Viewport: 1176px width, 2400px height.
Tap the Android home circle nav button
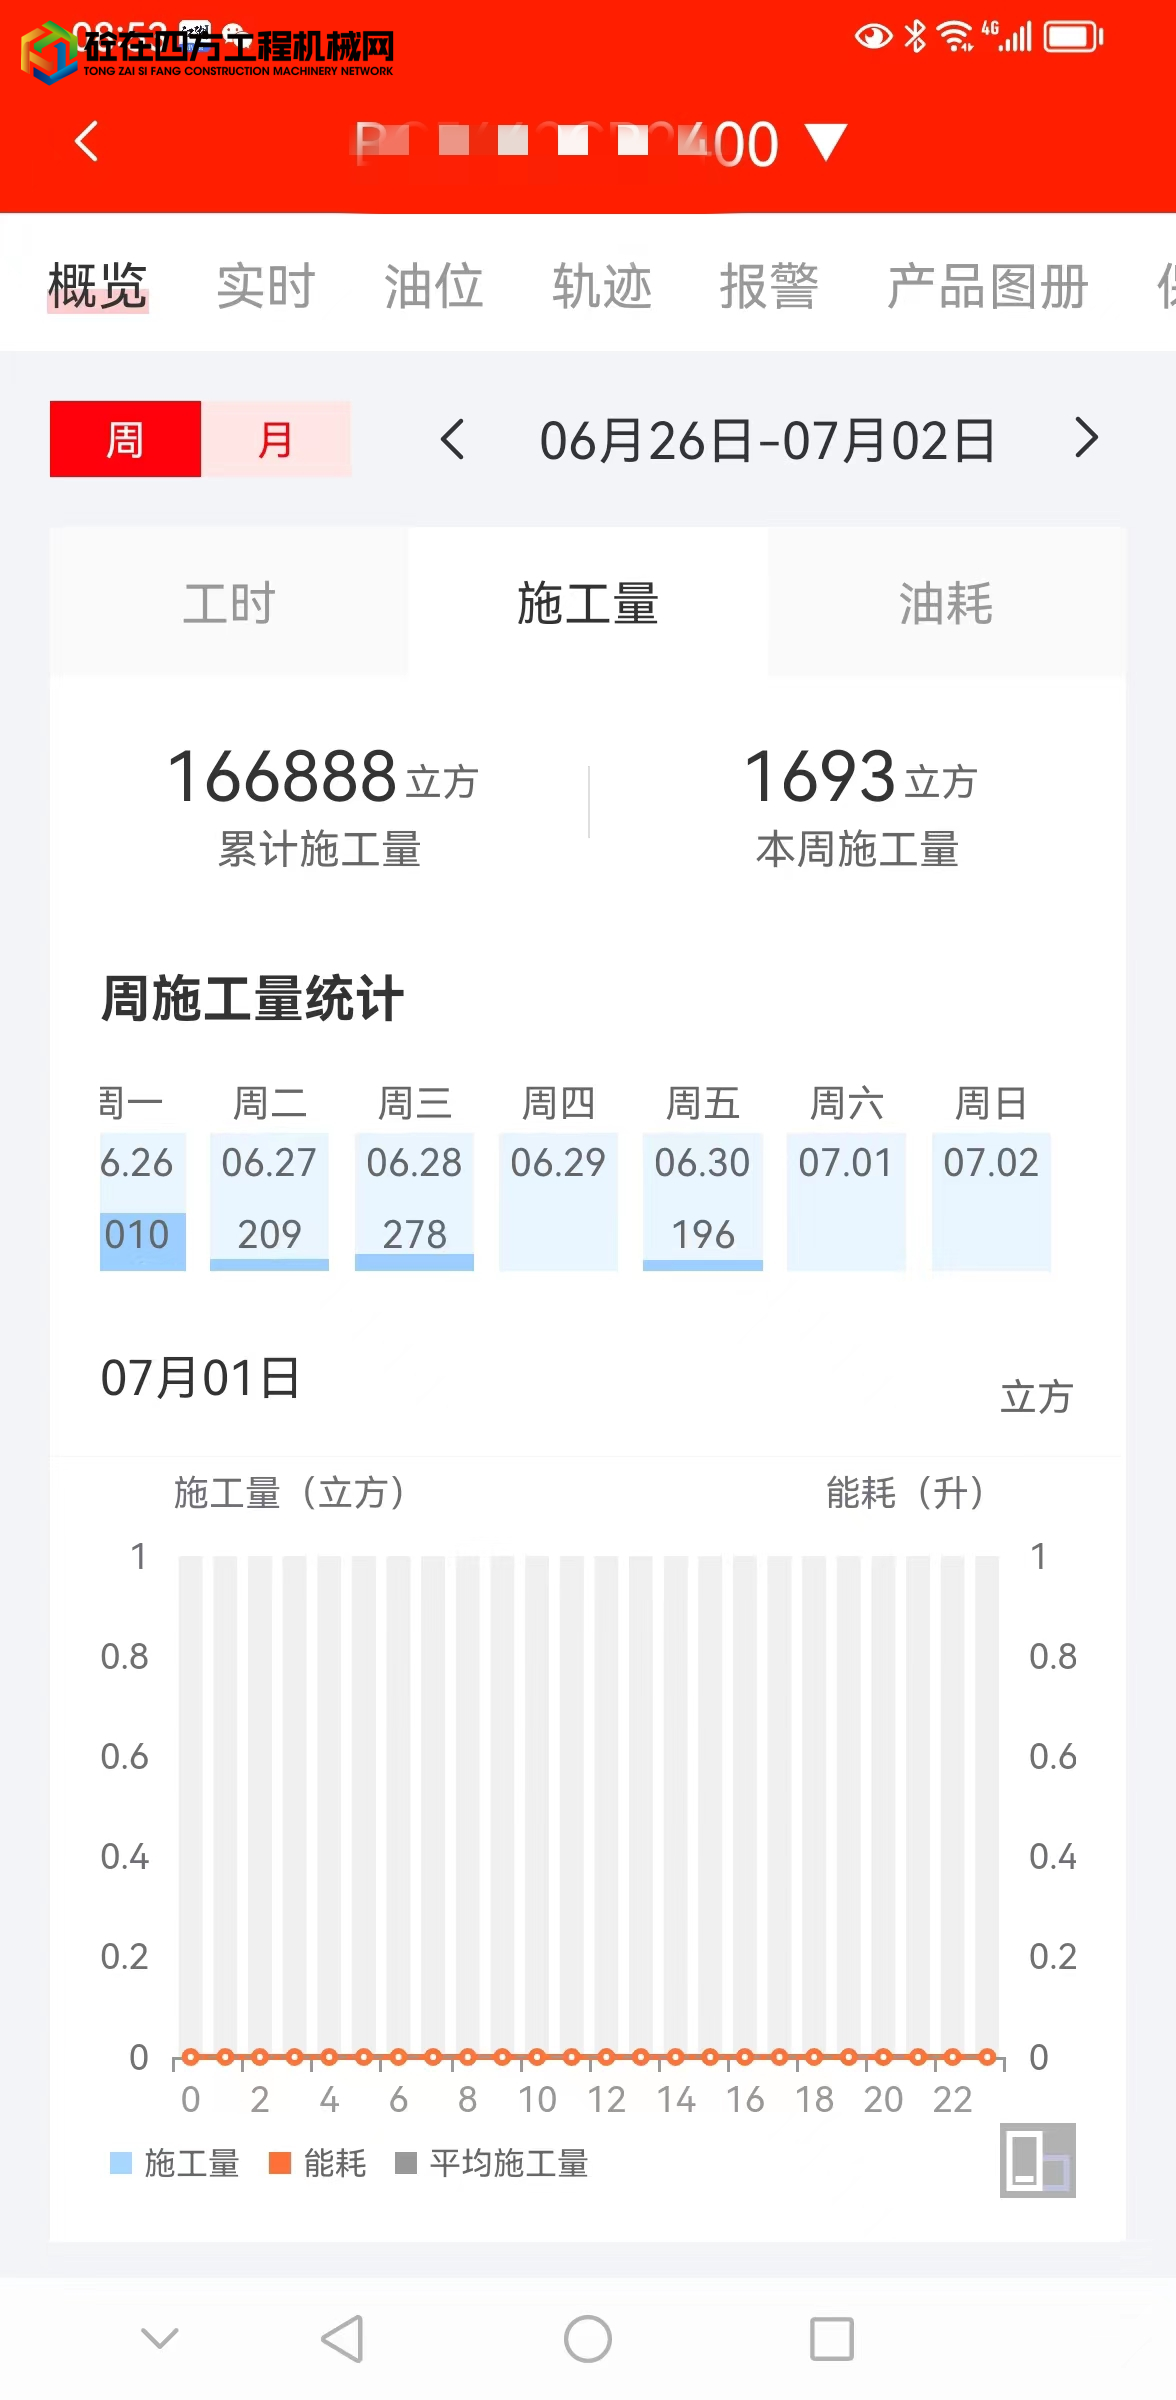pos(588,2339)
